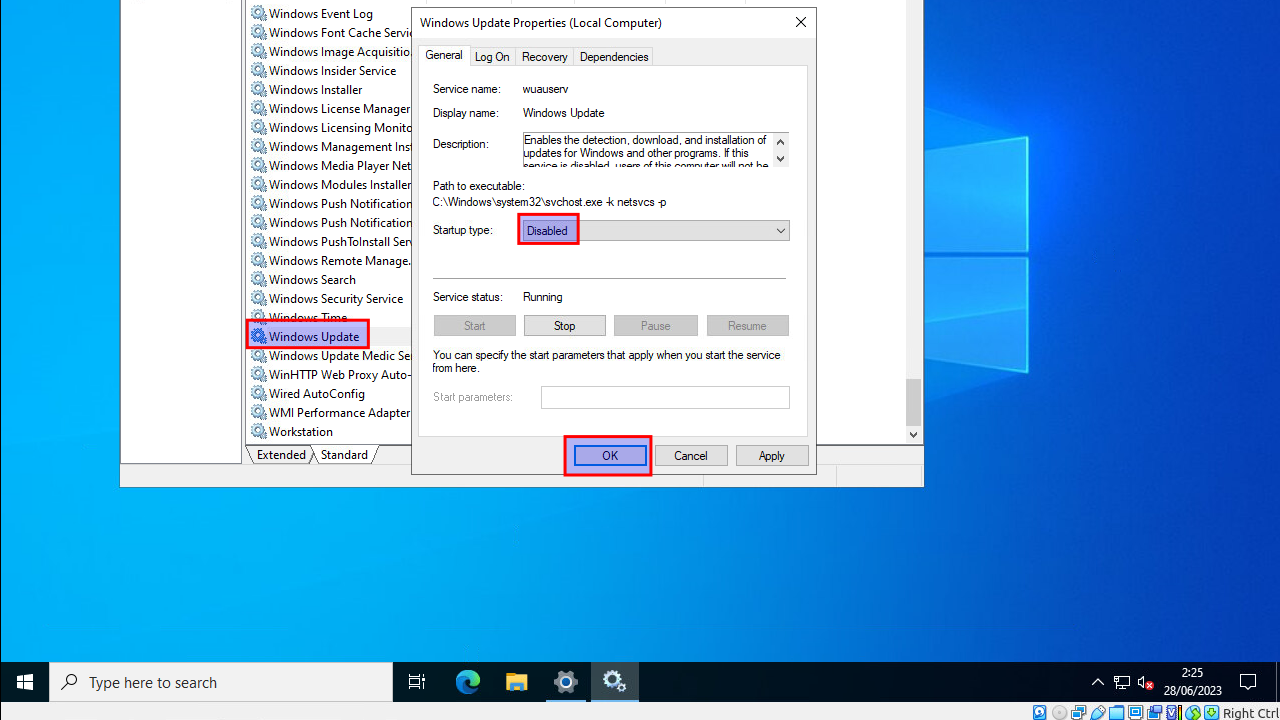This screenshot has height=720, width=1280.
Task: Click the gear icon beside Windows Insider Service
Action: click(259, 71)
